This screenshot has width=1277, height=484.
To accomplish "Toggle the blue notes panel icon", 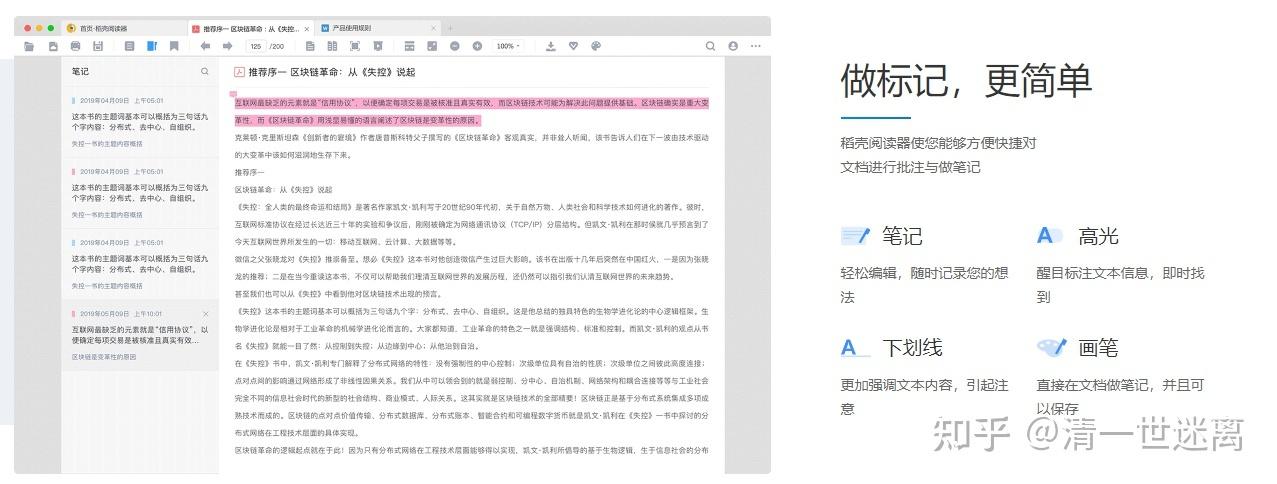I will [x=152, y=46].
